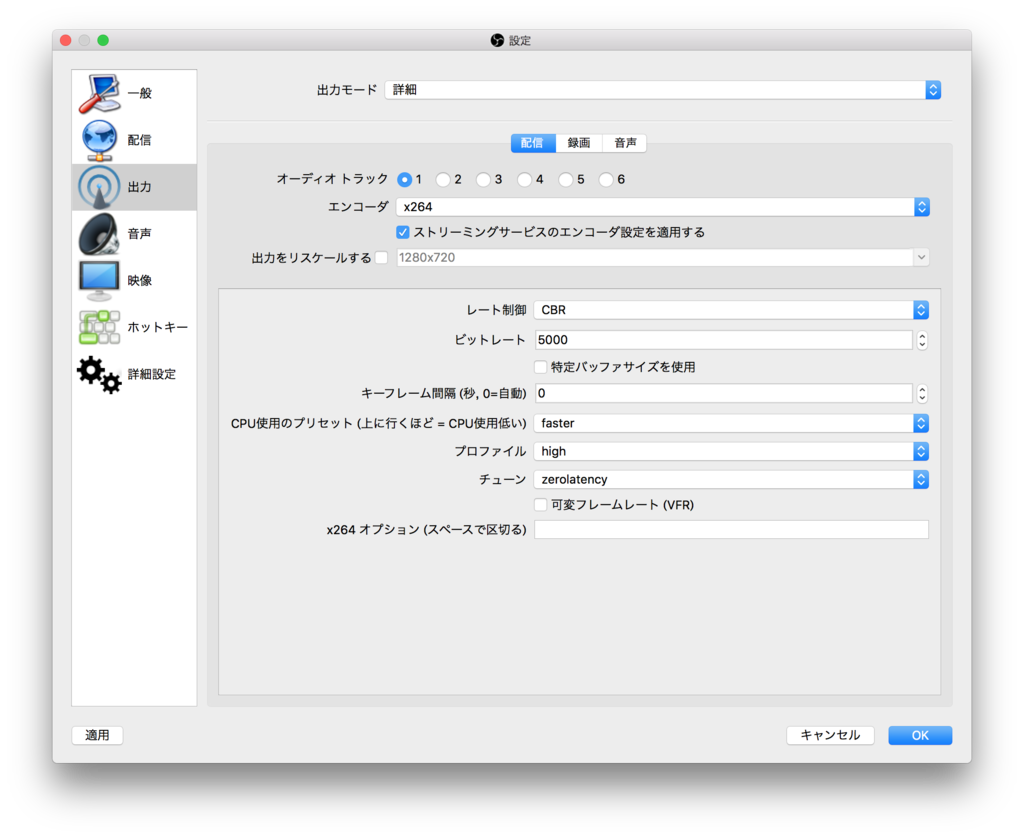Click the OBS logo in the title bar
Viewport: 1024px width, 838px height.
point(497,40)
